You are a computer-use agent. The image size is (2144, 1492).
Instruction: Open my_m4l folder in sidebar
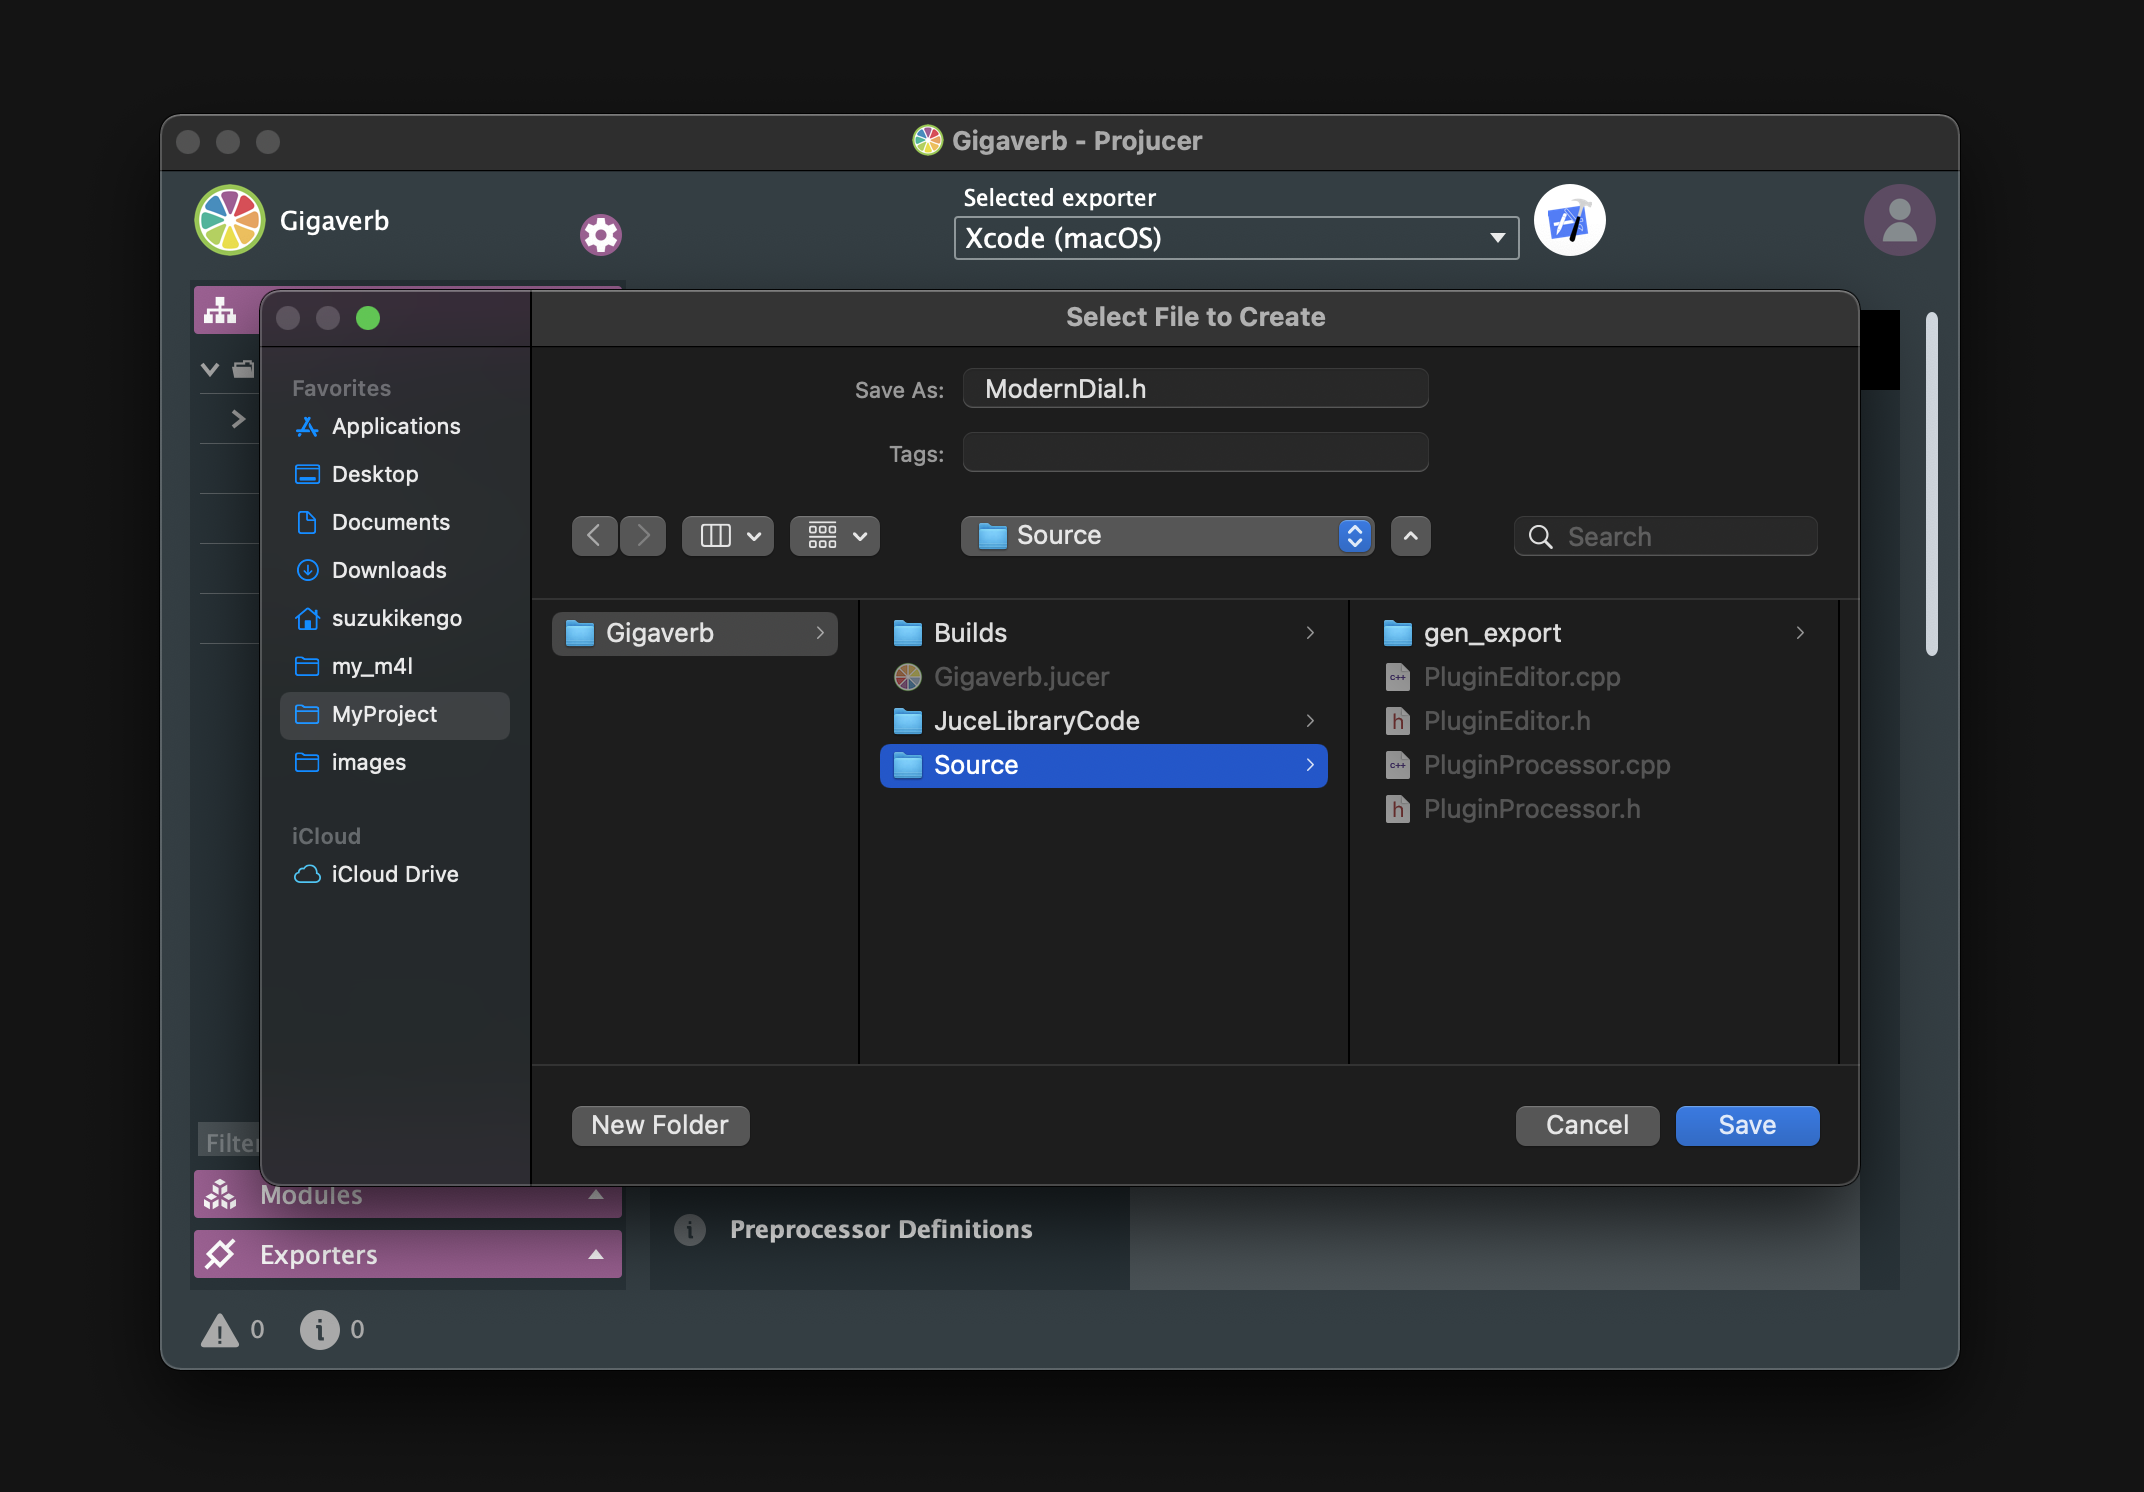click(x=395, y=666)
